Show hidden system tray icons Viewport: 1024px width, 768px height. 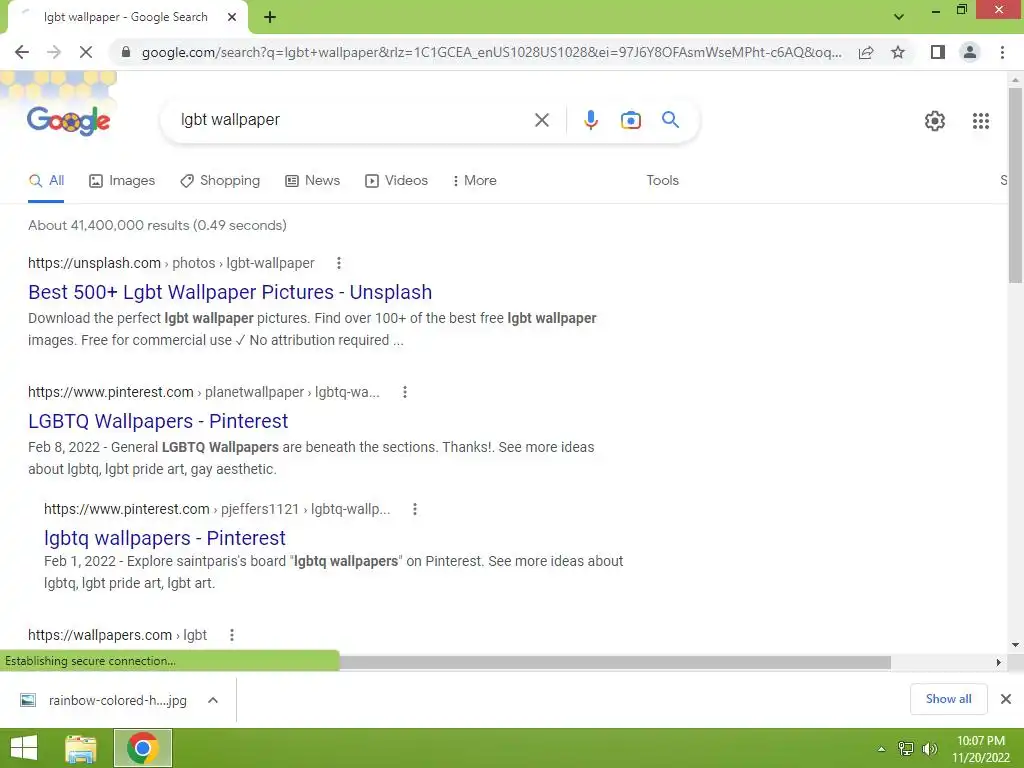[881, 749]
